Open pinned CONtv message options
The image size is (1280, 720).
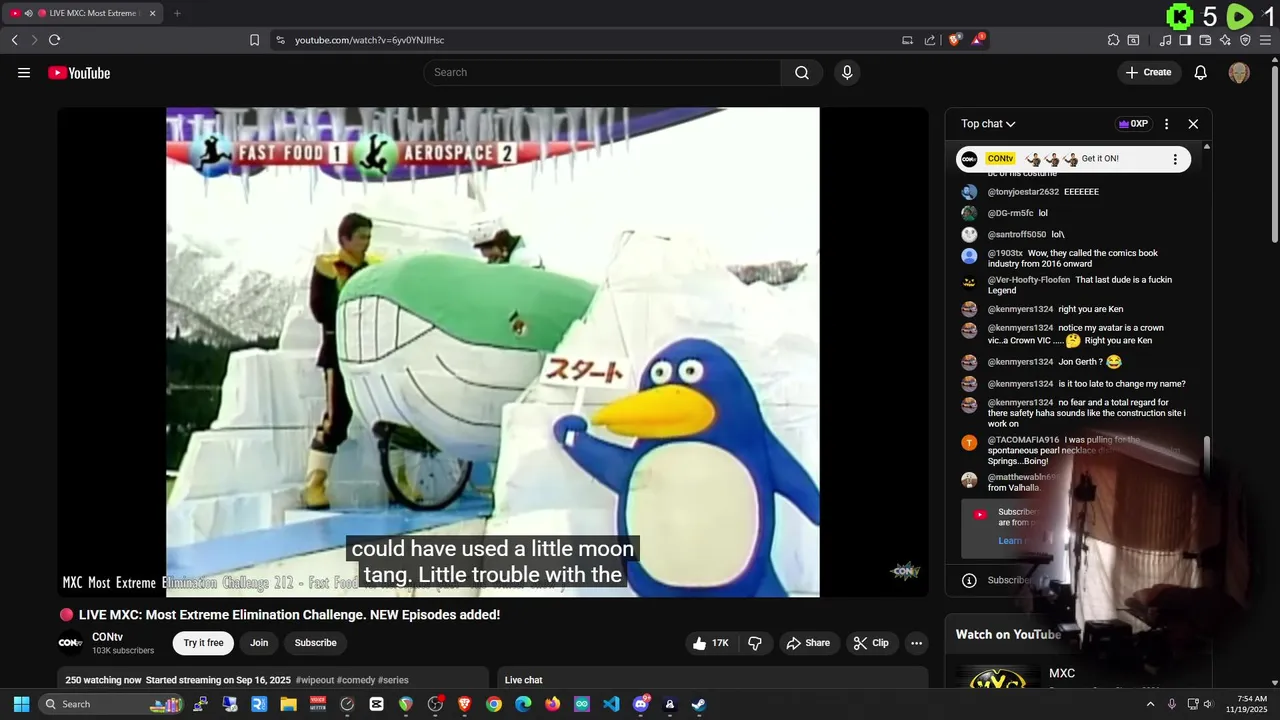click(1175, 159)
